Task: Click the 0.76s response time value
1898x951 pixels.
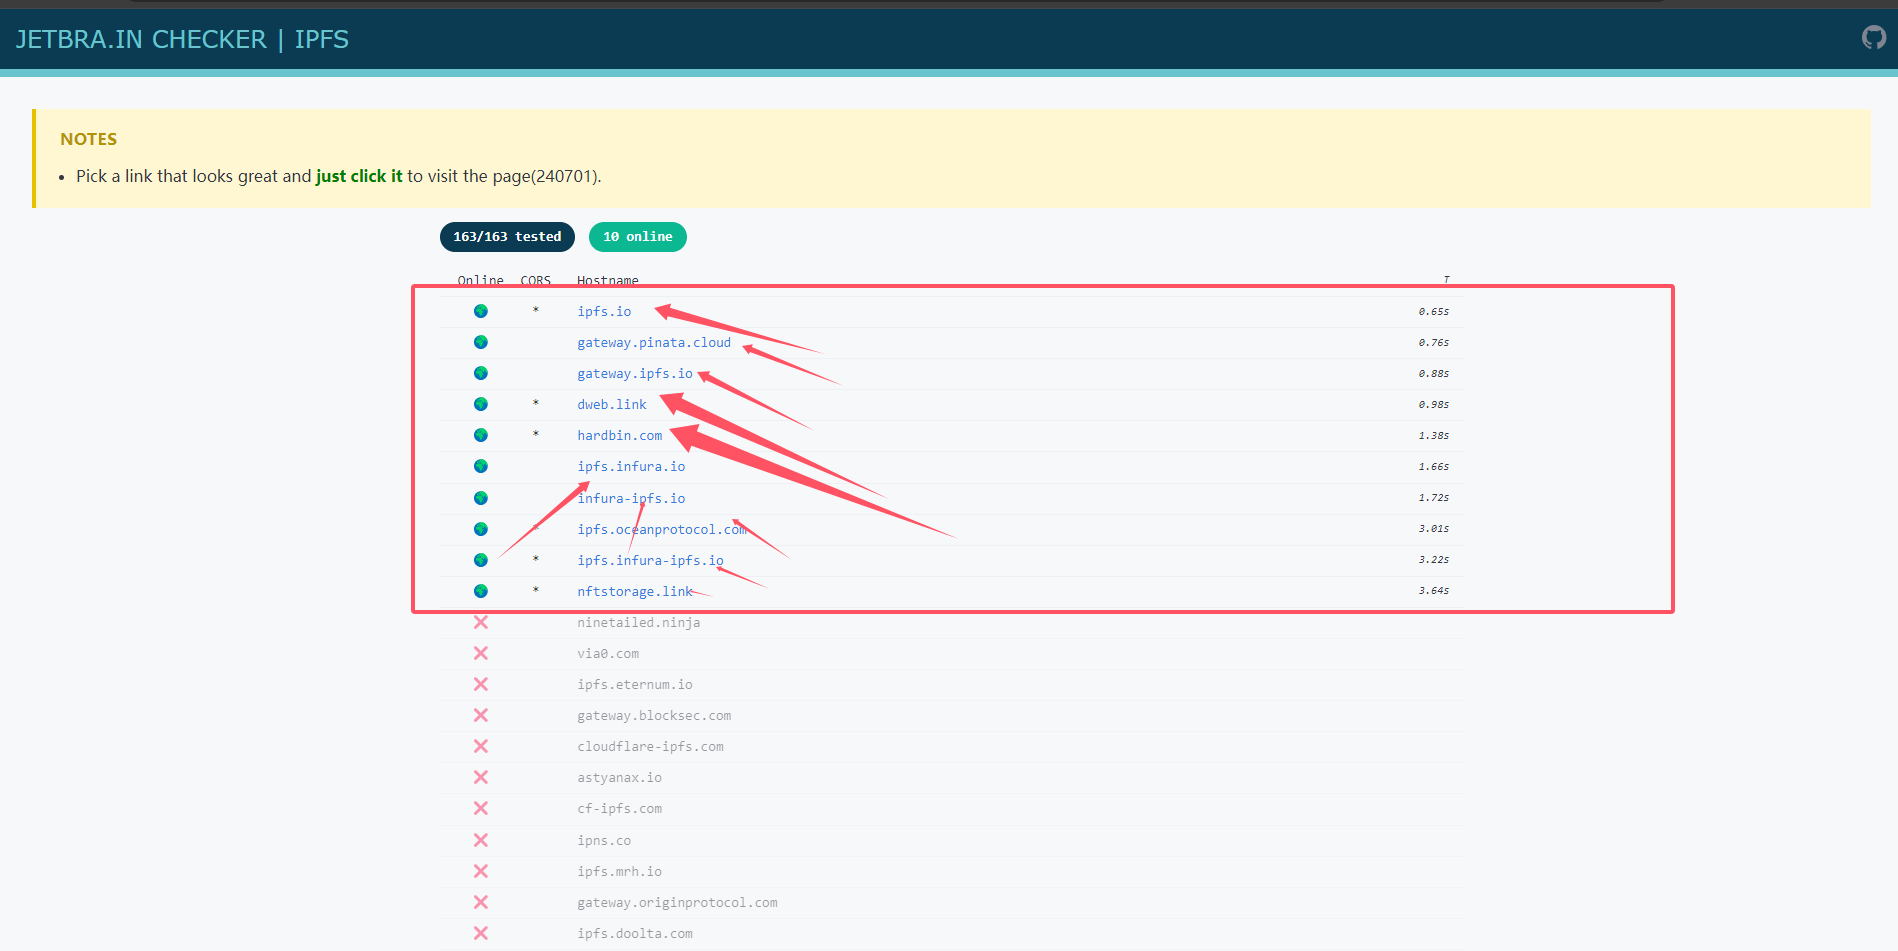Action: pyautogui.click(x=1434, y=343)
